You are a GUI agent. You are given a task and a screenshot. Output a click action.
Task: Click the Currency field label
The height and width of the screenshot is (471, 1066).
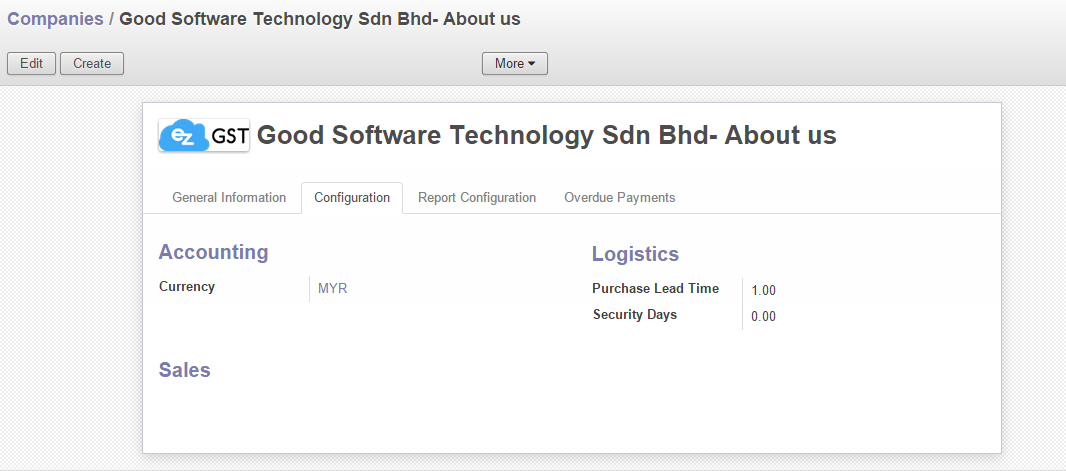click(x=187, y=287)
